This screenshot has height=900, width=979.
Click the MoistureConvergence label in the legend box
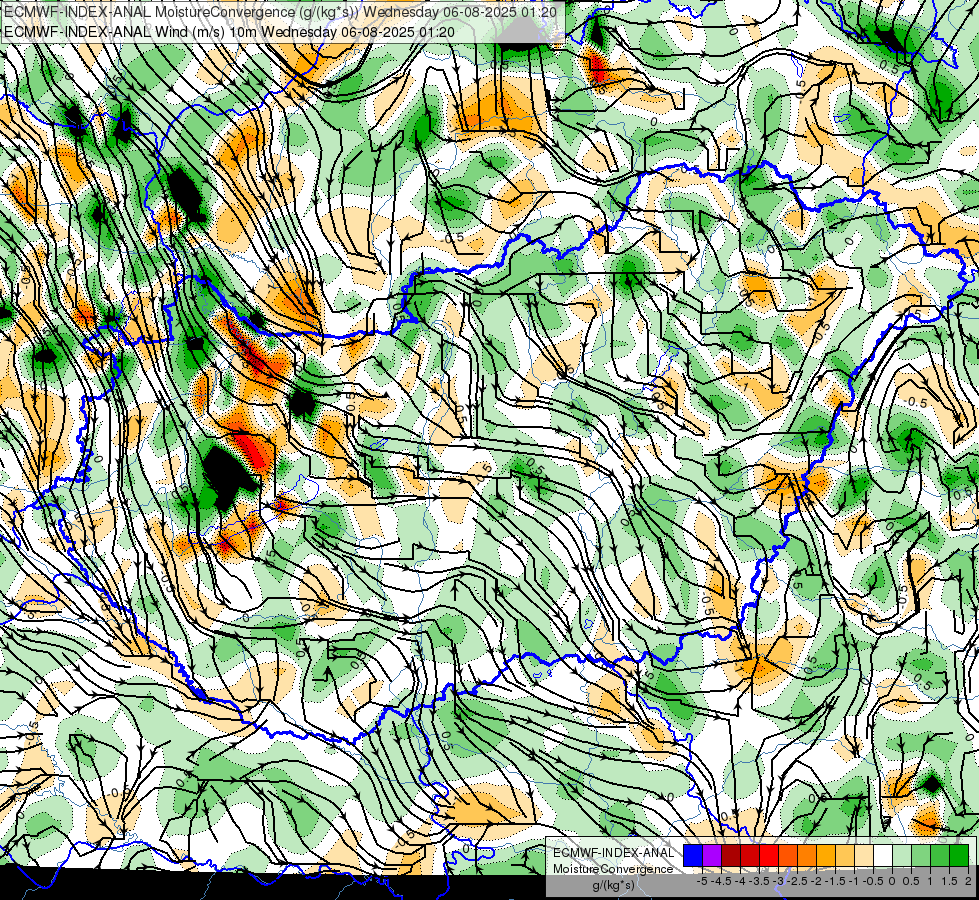coord(613,869)
